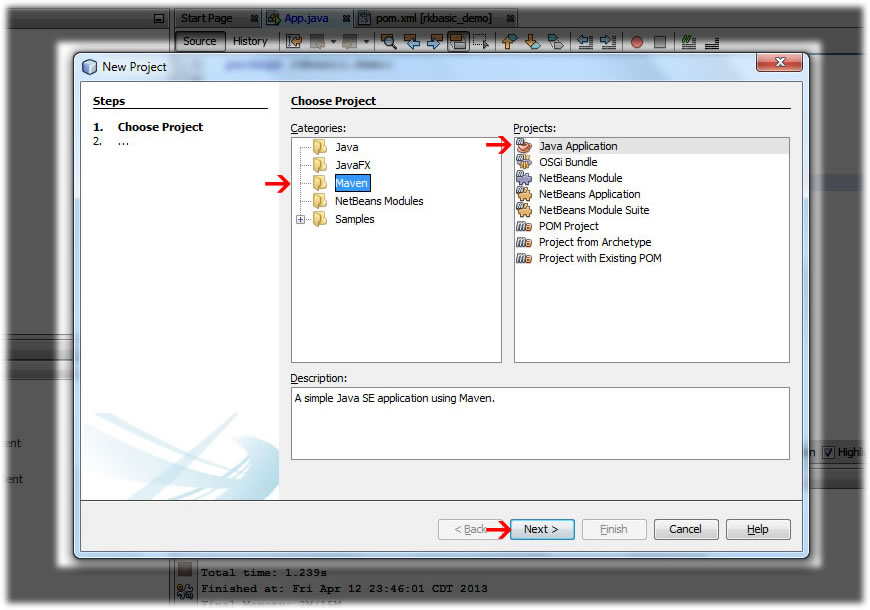The height and width of the screenshot is (610, 870).
Task: Click inside the Description text area
Action: tap(540, 424)
